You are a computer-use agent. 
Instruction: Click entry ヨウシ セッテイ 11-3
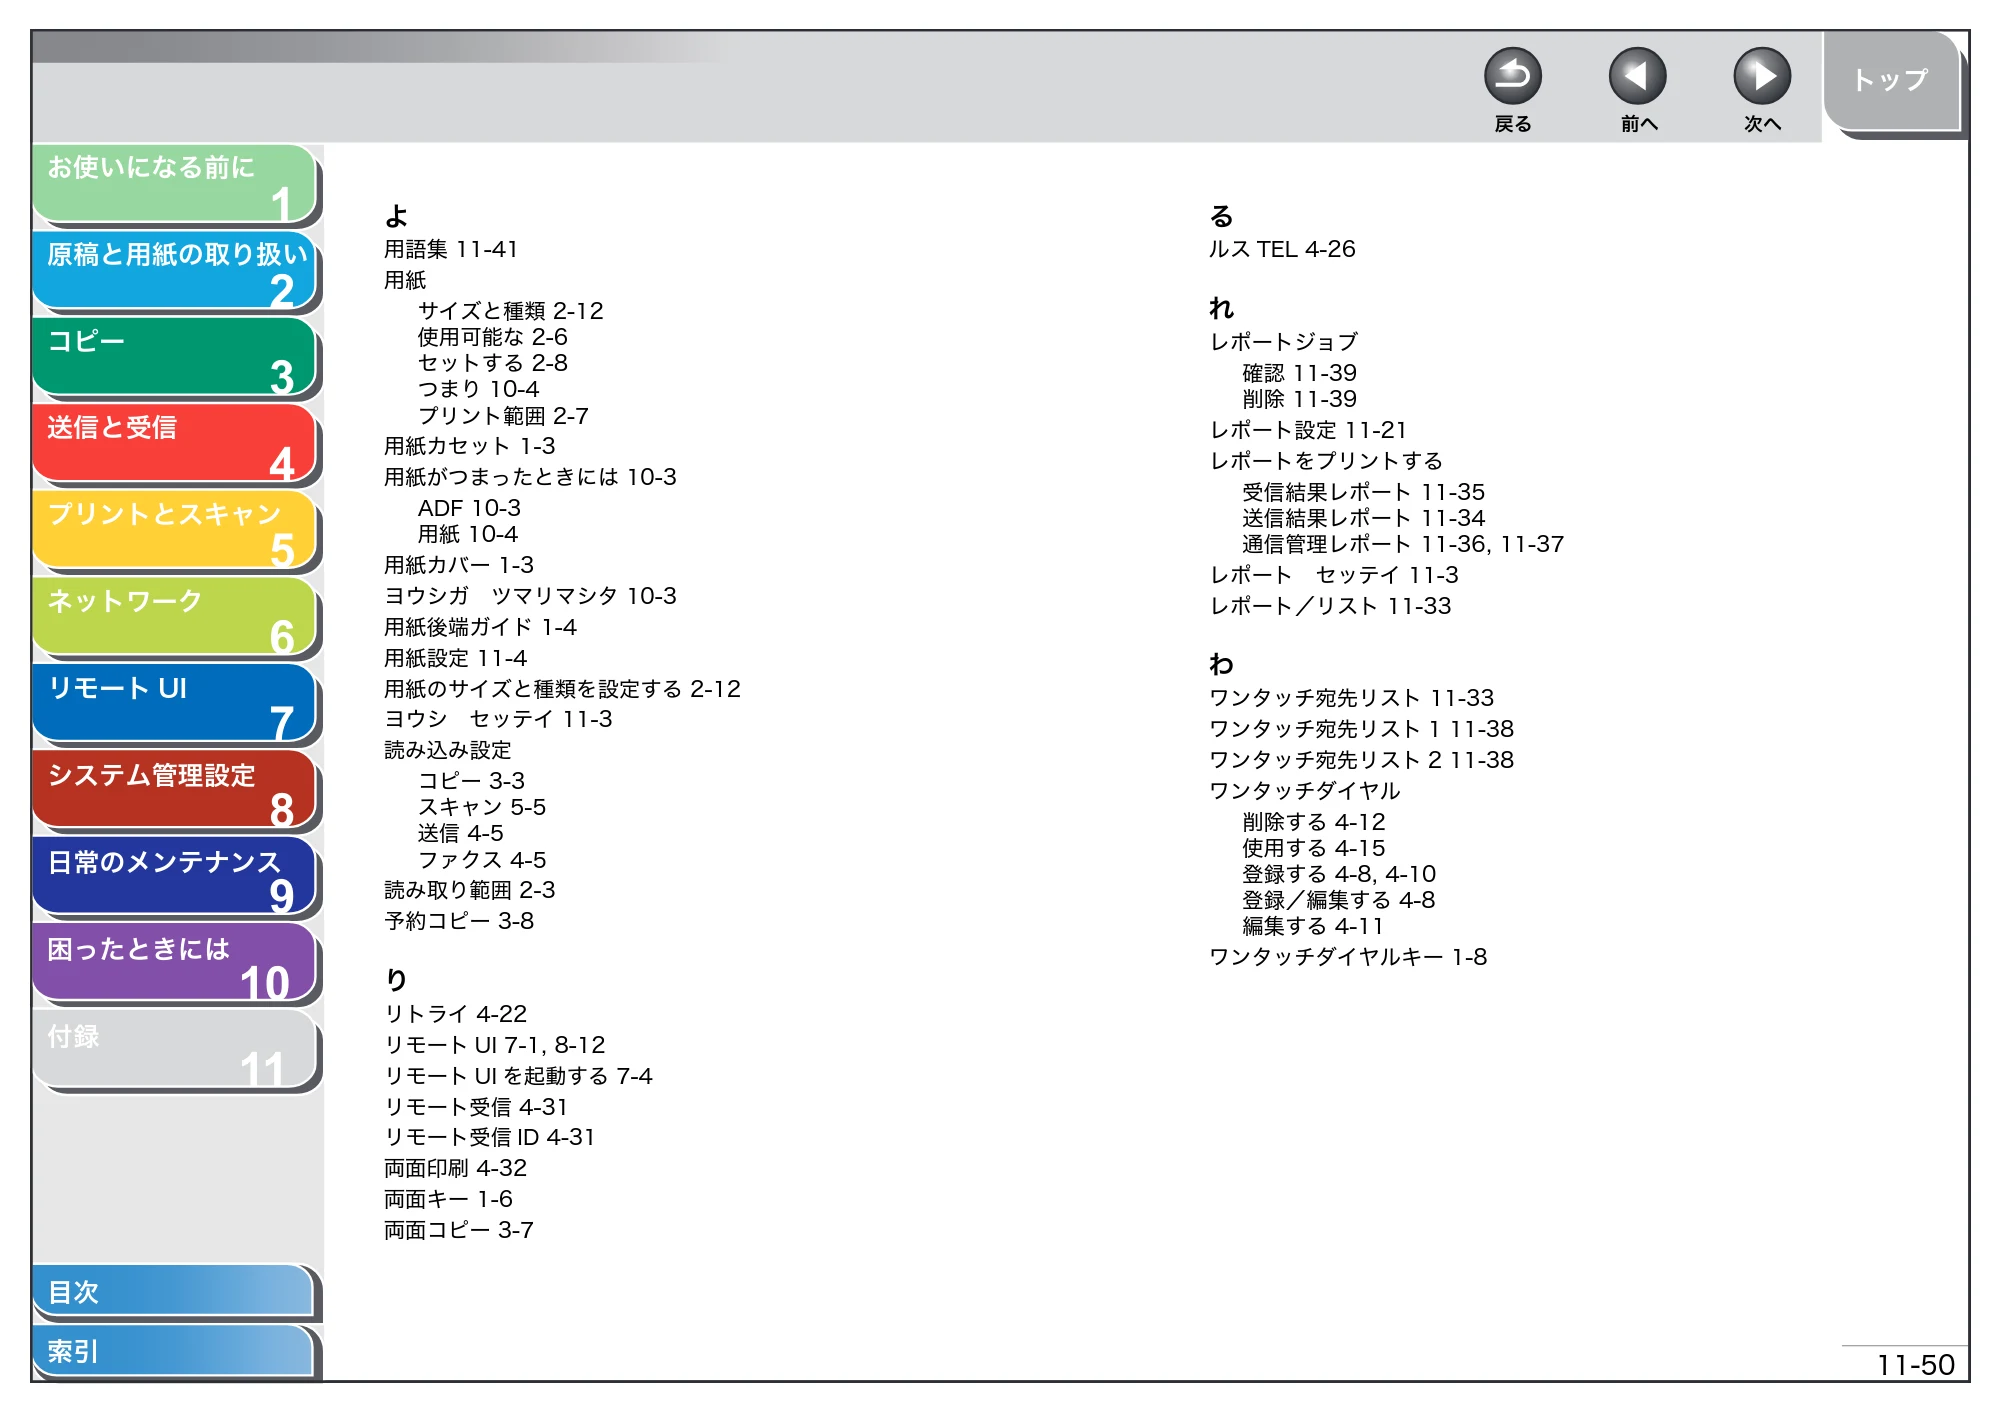(x=499, y=719)
